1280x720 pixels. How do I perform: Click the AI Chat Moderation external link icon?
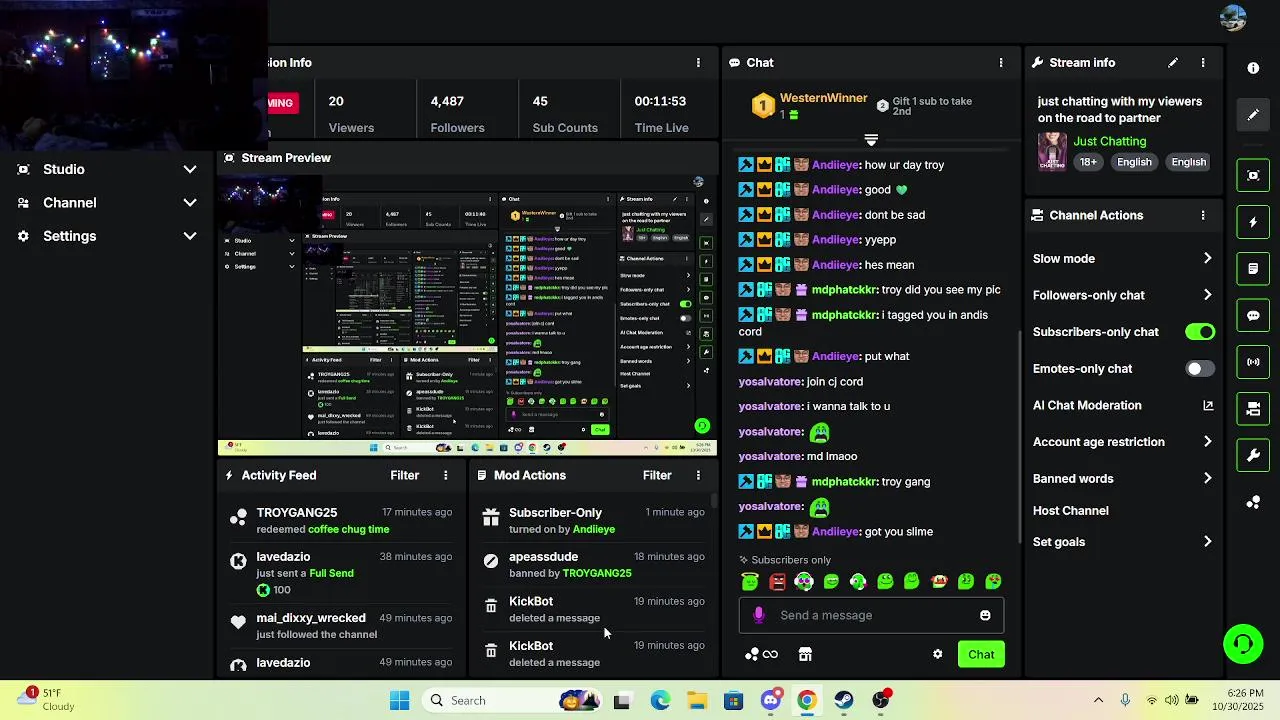click(1208, 405)
